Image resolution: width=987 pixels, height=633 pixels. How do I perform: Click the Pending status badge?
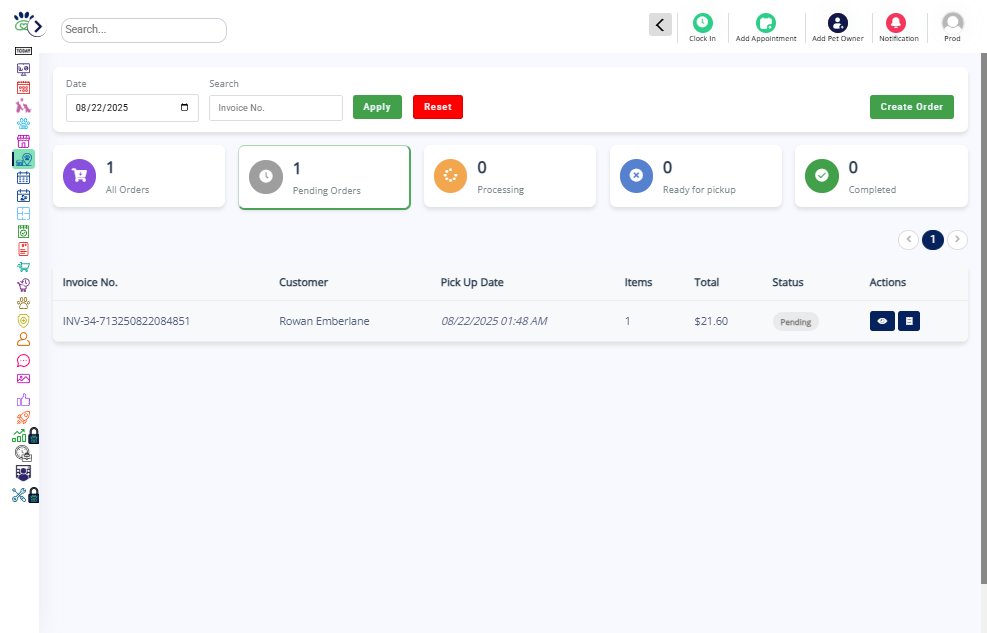click(796, 322)
